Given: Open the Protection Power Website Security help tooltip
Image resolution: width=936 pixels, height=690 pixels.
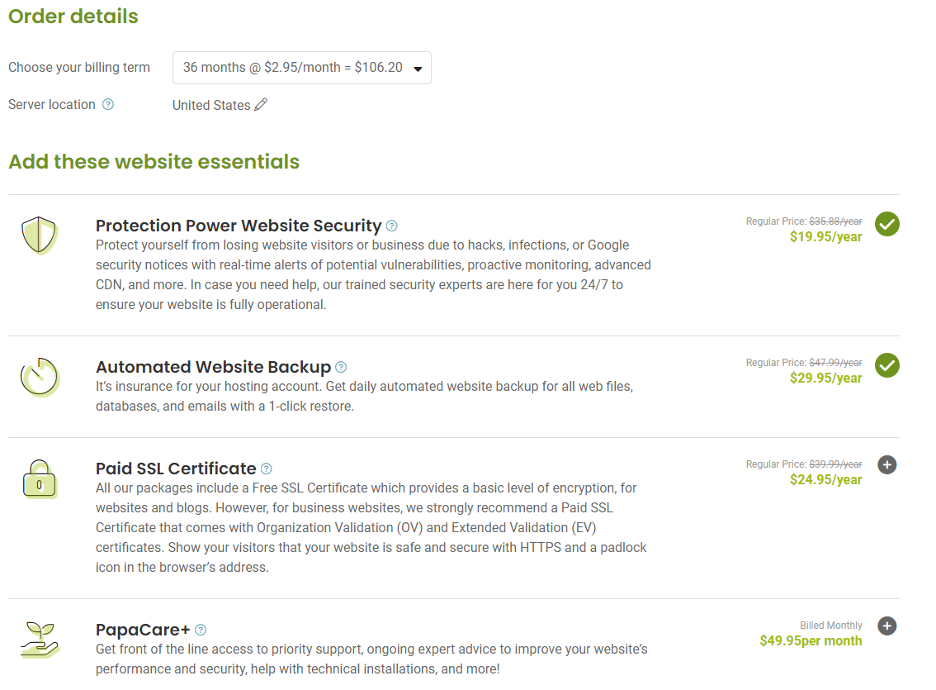Looking at the screenshot, I should click(392, 226).
